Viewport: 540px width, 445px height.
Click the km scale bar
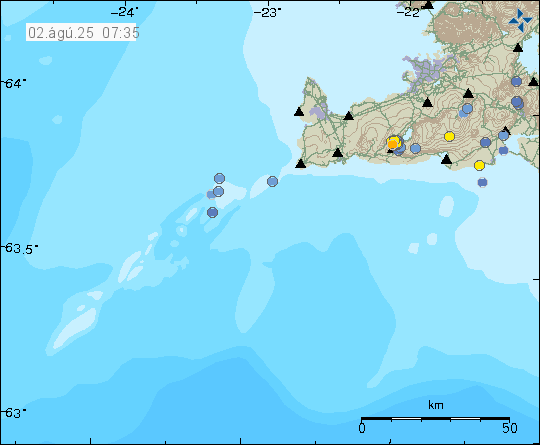[x=435, y=419]
